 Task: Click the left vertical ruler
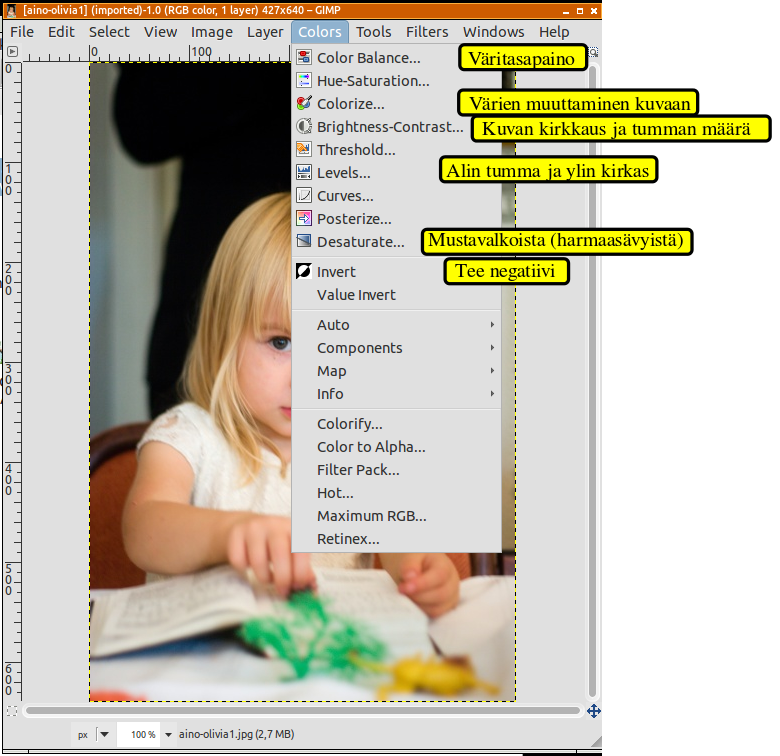(x=13, y=380)
